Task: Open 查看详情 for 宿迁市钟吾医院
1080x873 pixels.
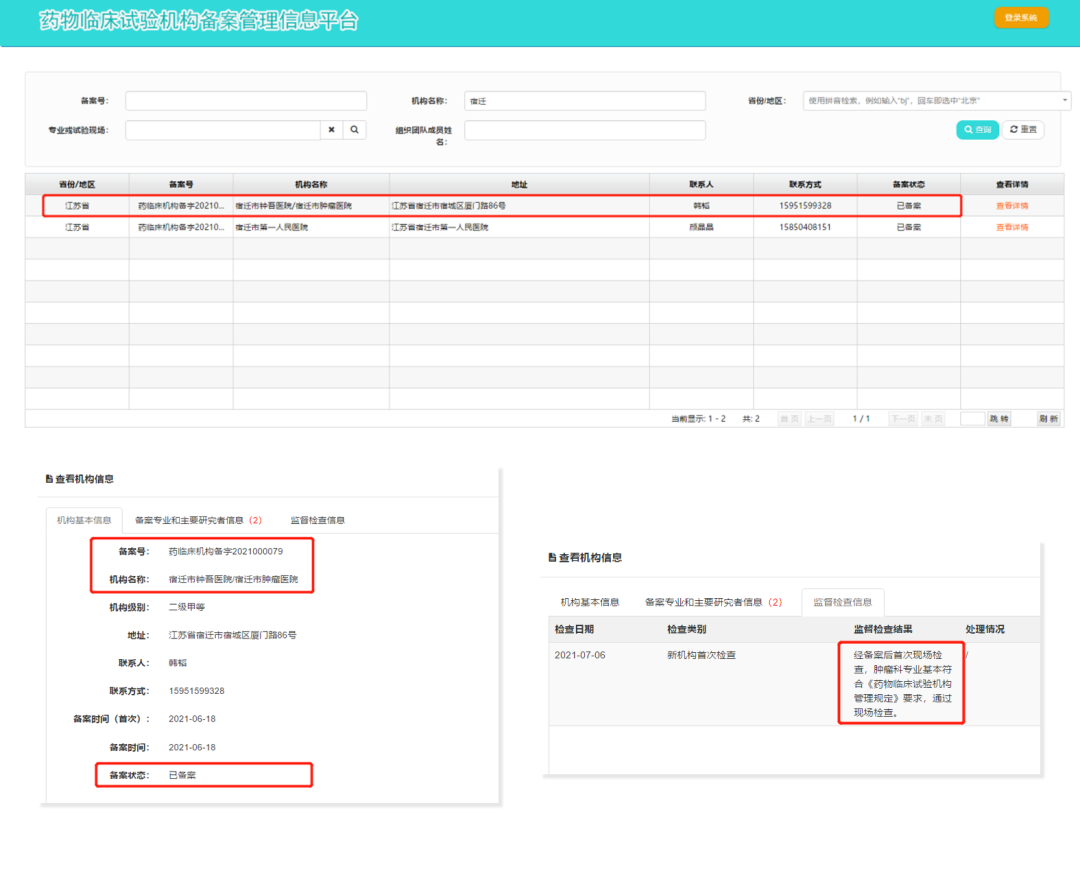Action: click(1011, 206)
